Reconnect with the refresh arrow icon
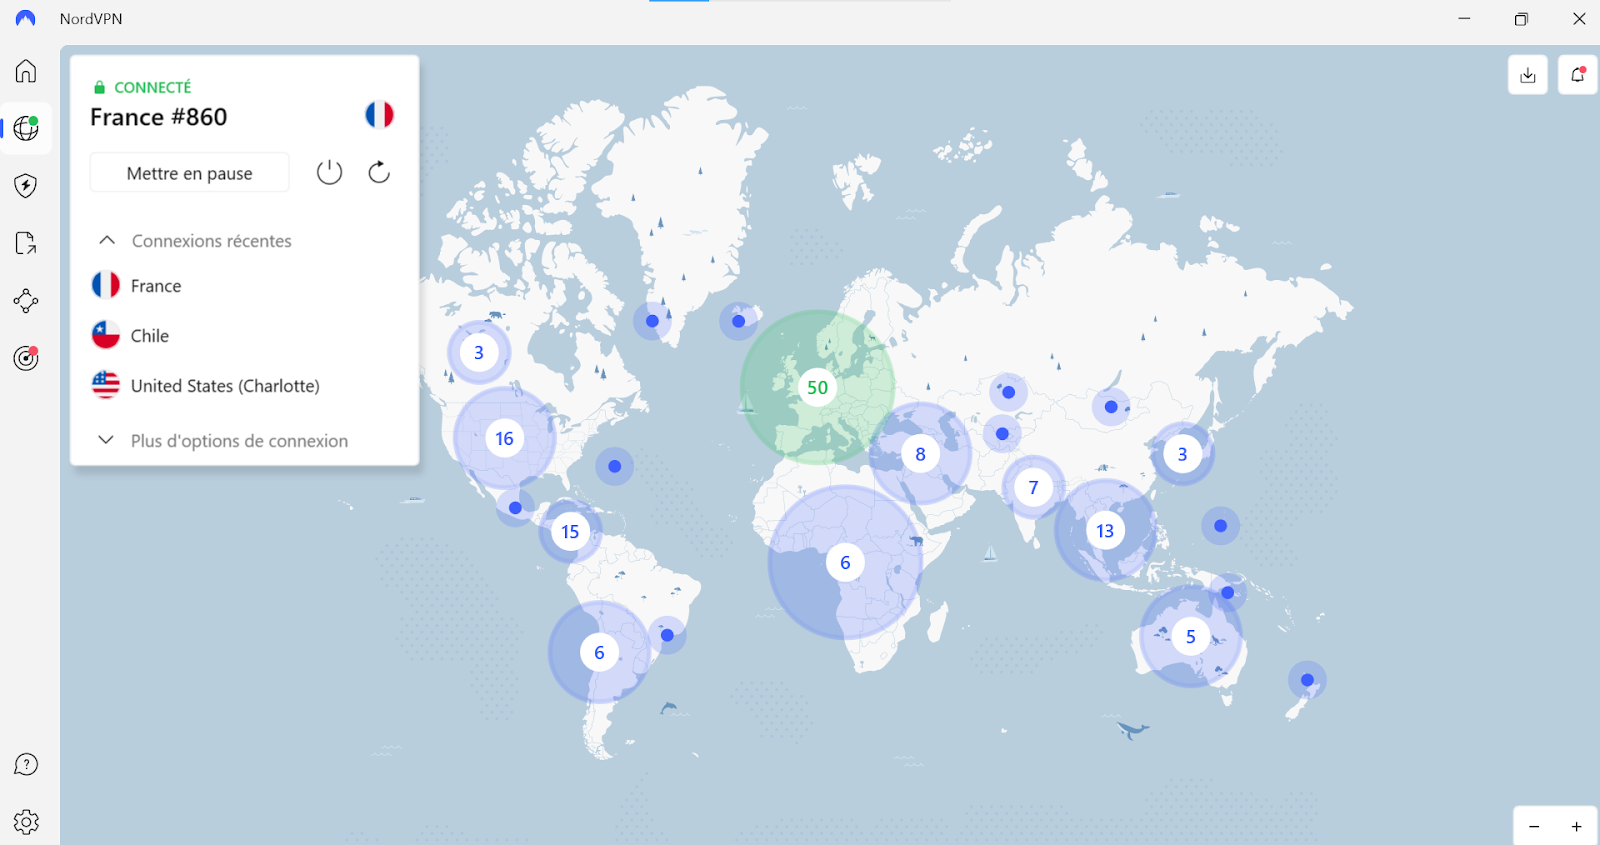Viewport: 1600px width, 845px height. tap(379, 173)
